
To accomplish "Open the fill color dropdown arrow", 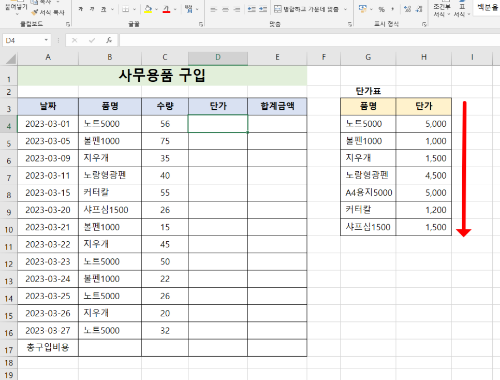I will (157, 9).
